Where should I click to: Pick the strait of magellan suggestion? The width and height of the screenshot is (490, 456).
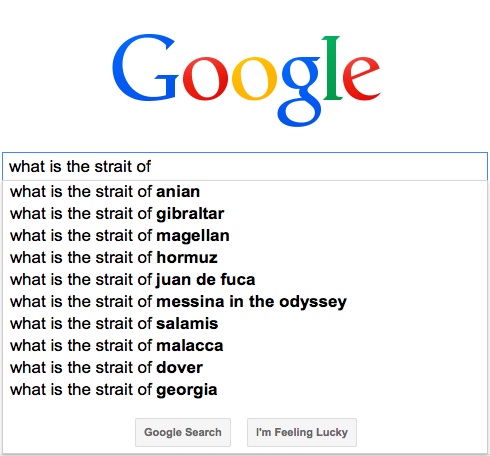245,236
